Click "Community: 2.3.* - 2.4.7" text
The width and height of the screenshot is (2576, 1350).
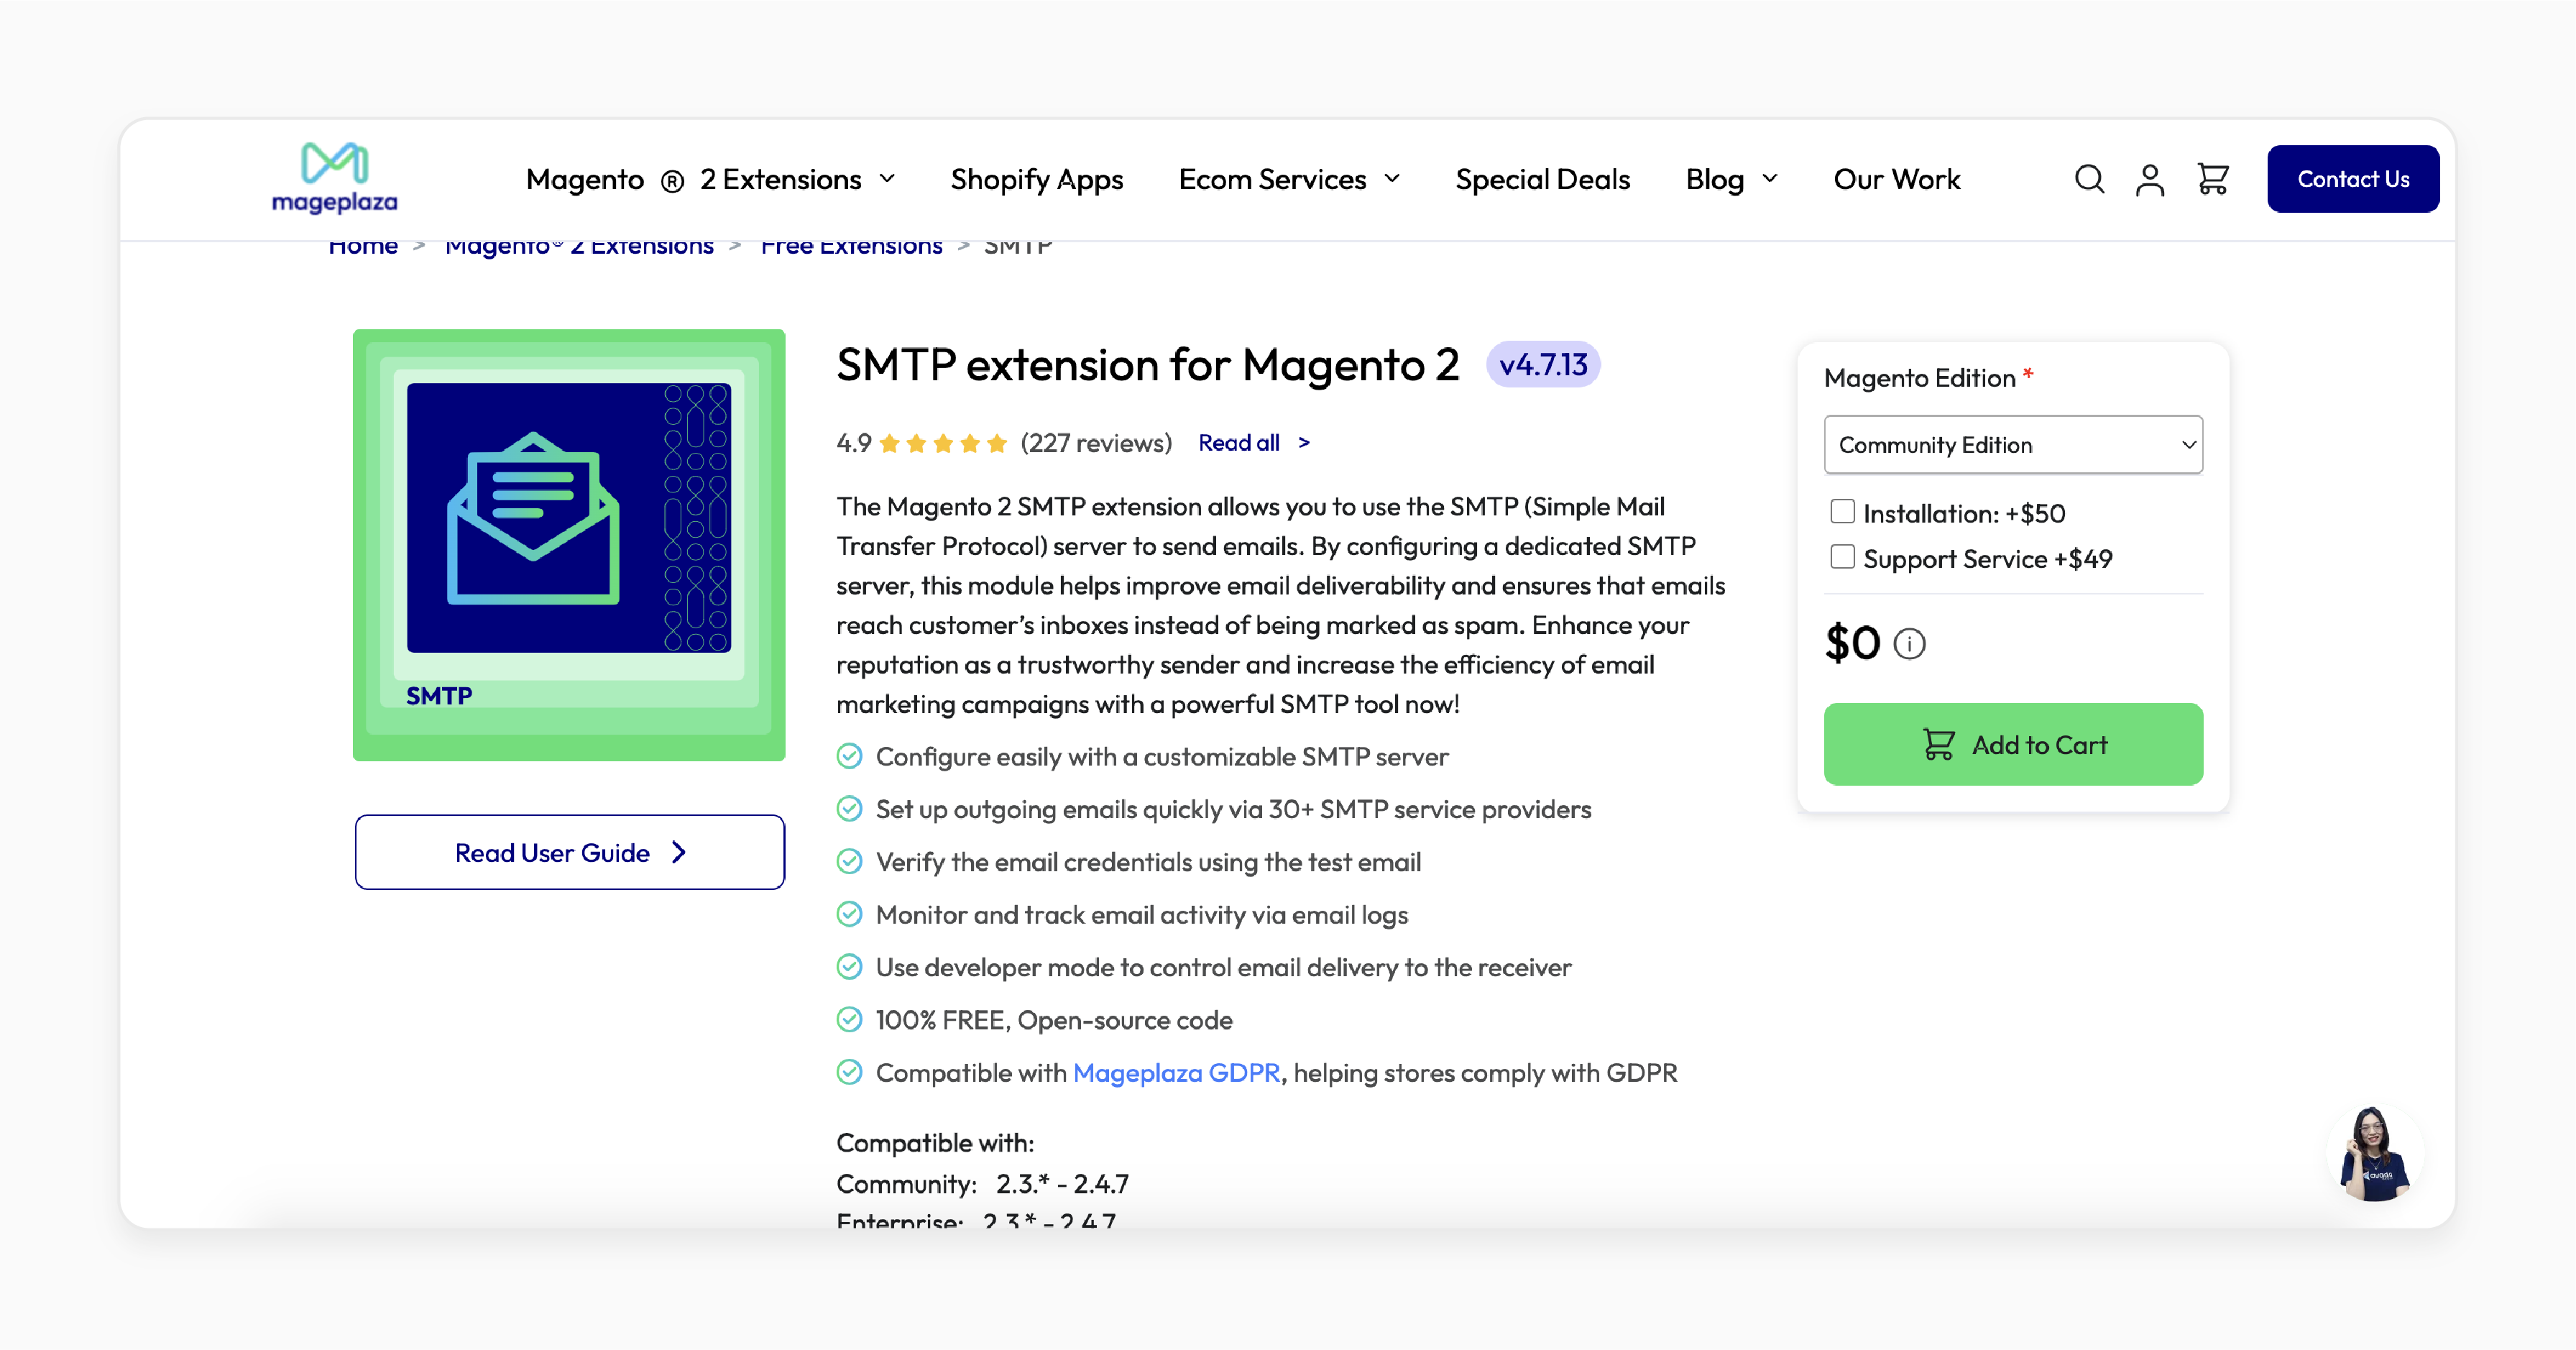coord(983,1184)
